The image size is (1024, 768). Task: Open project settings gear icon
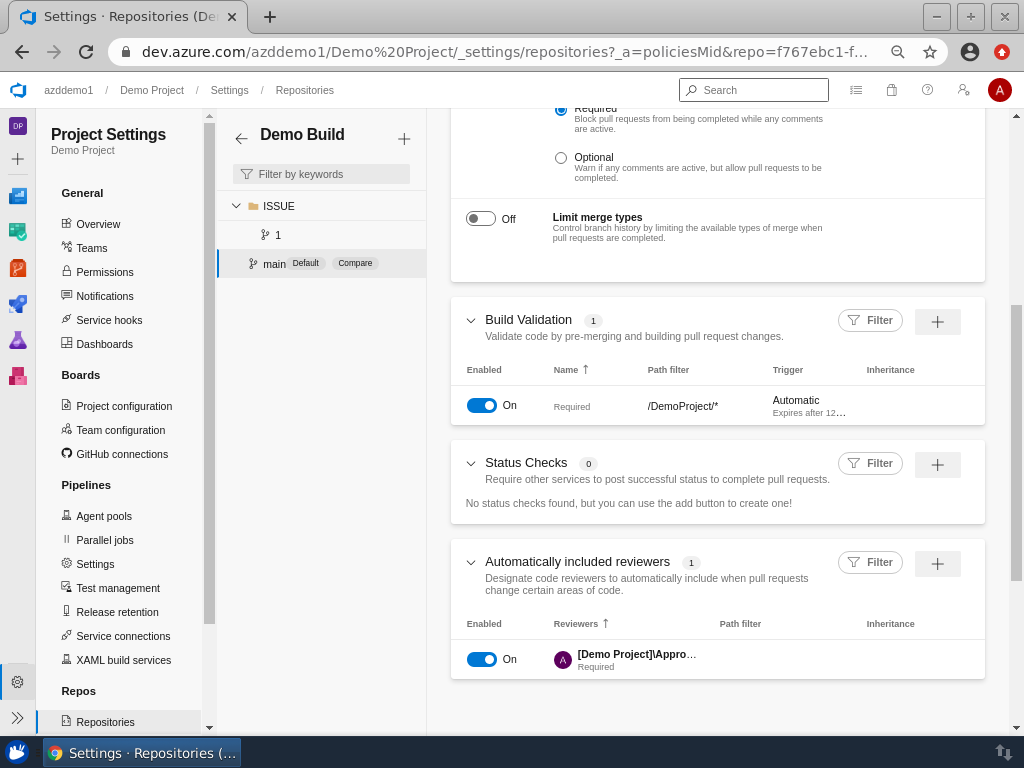pos(18,682)
